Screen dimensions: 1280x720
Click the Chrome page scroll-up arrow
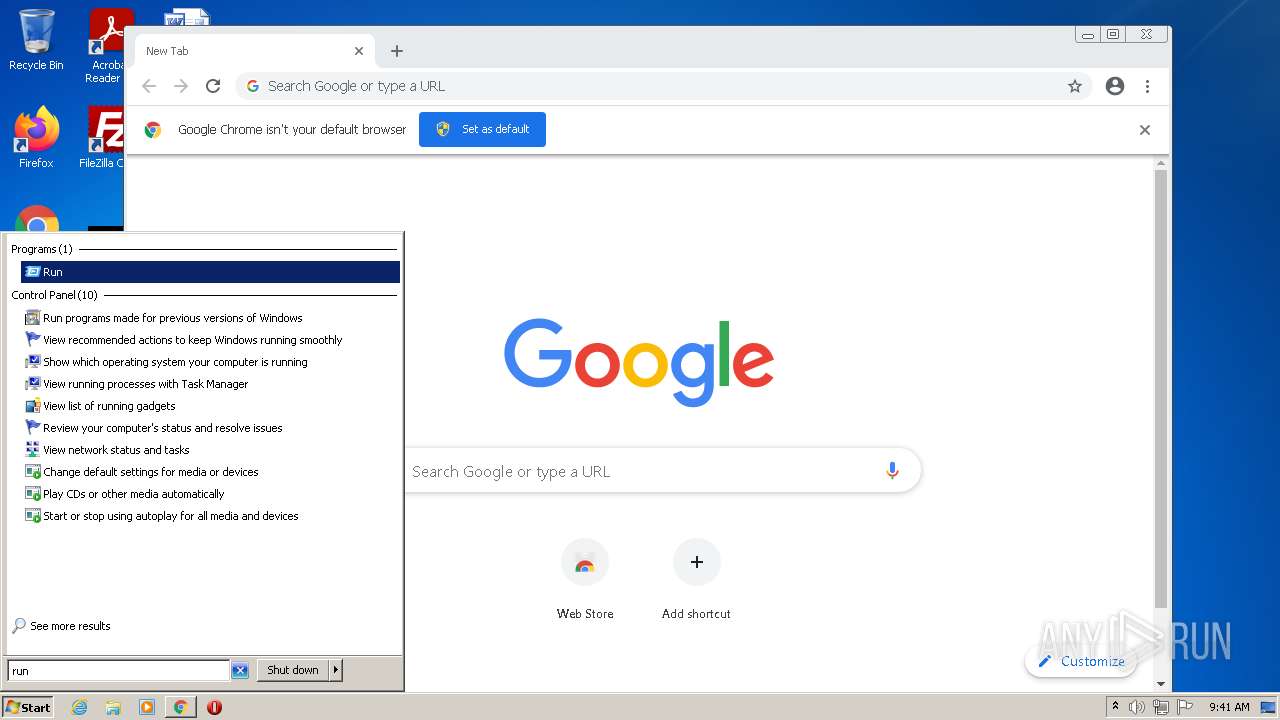1161,163
